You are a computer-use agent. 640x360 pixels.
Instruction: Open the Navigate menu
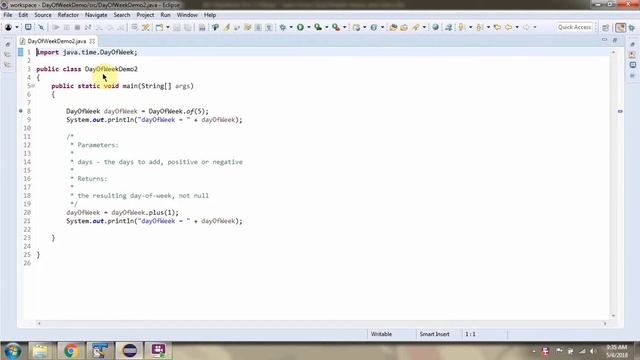[96, 15]
